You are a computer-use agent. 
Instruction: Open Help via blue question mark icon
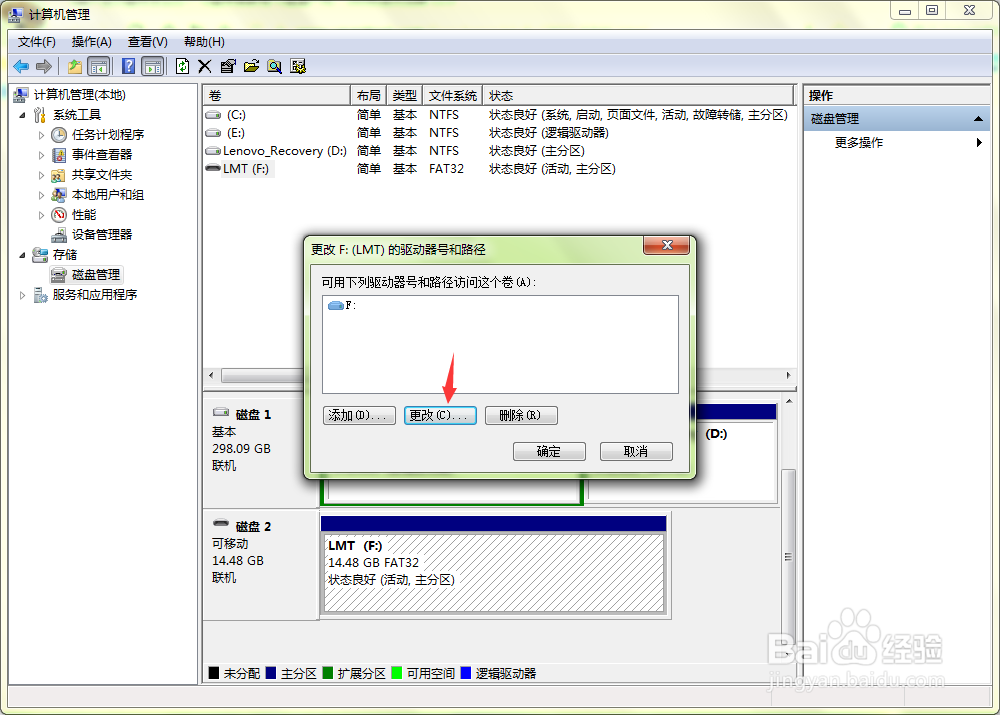(x=128, y=66)
